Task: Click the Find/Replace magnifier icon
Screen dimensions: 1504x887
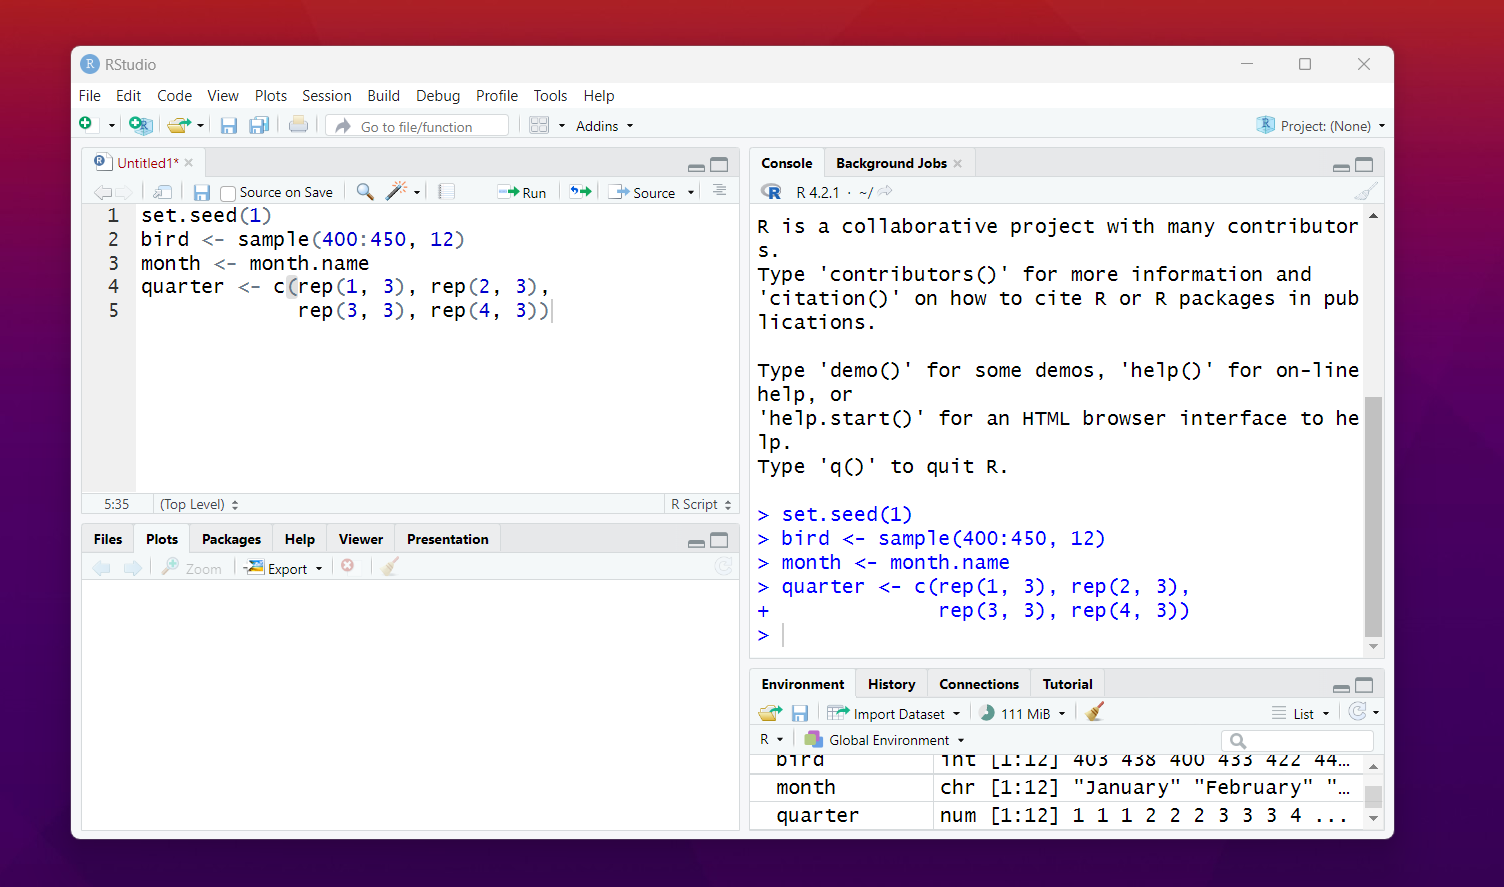Action: point(365,191)
